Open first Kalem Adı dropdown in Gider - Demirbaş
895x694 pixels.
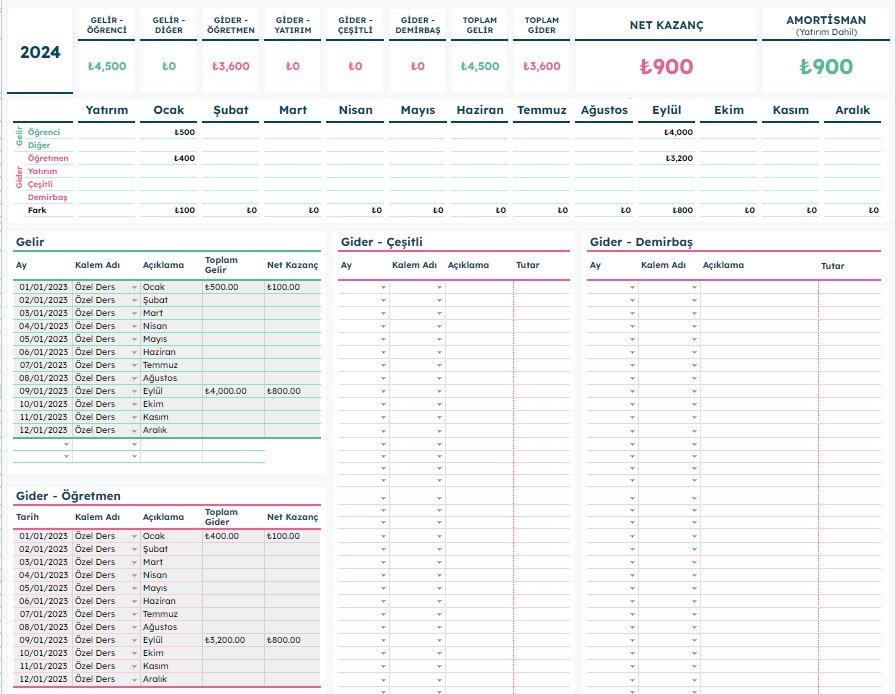point(693,287)
